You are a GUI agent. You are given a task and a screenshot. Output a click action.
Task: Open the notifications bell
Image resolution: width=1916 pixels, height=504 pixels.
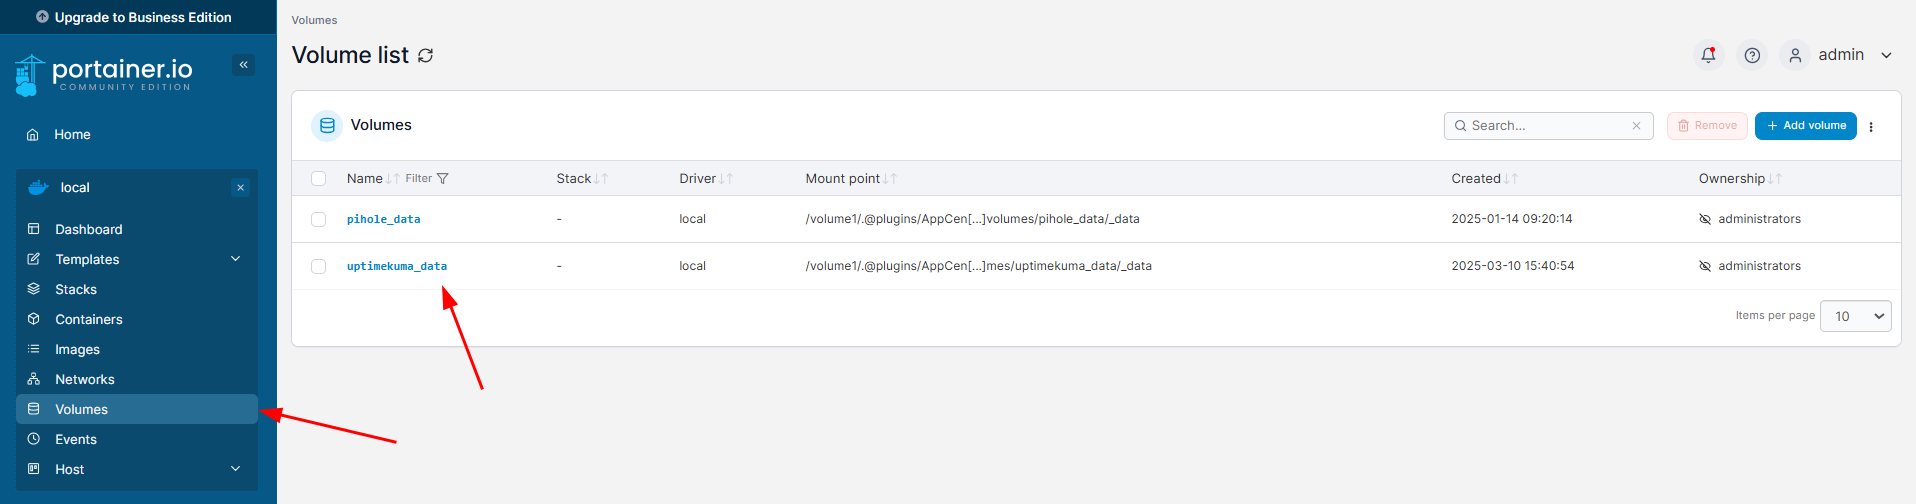tap(1708, 55)
